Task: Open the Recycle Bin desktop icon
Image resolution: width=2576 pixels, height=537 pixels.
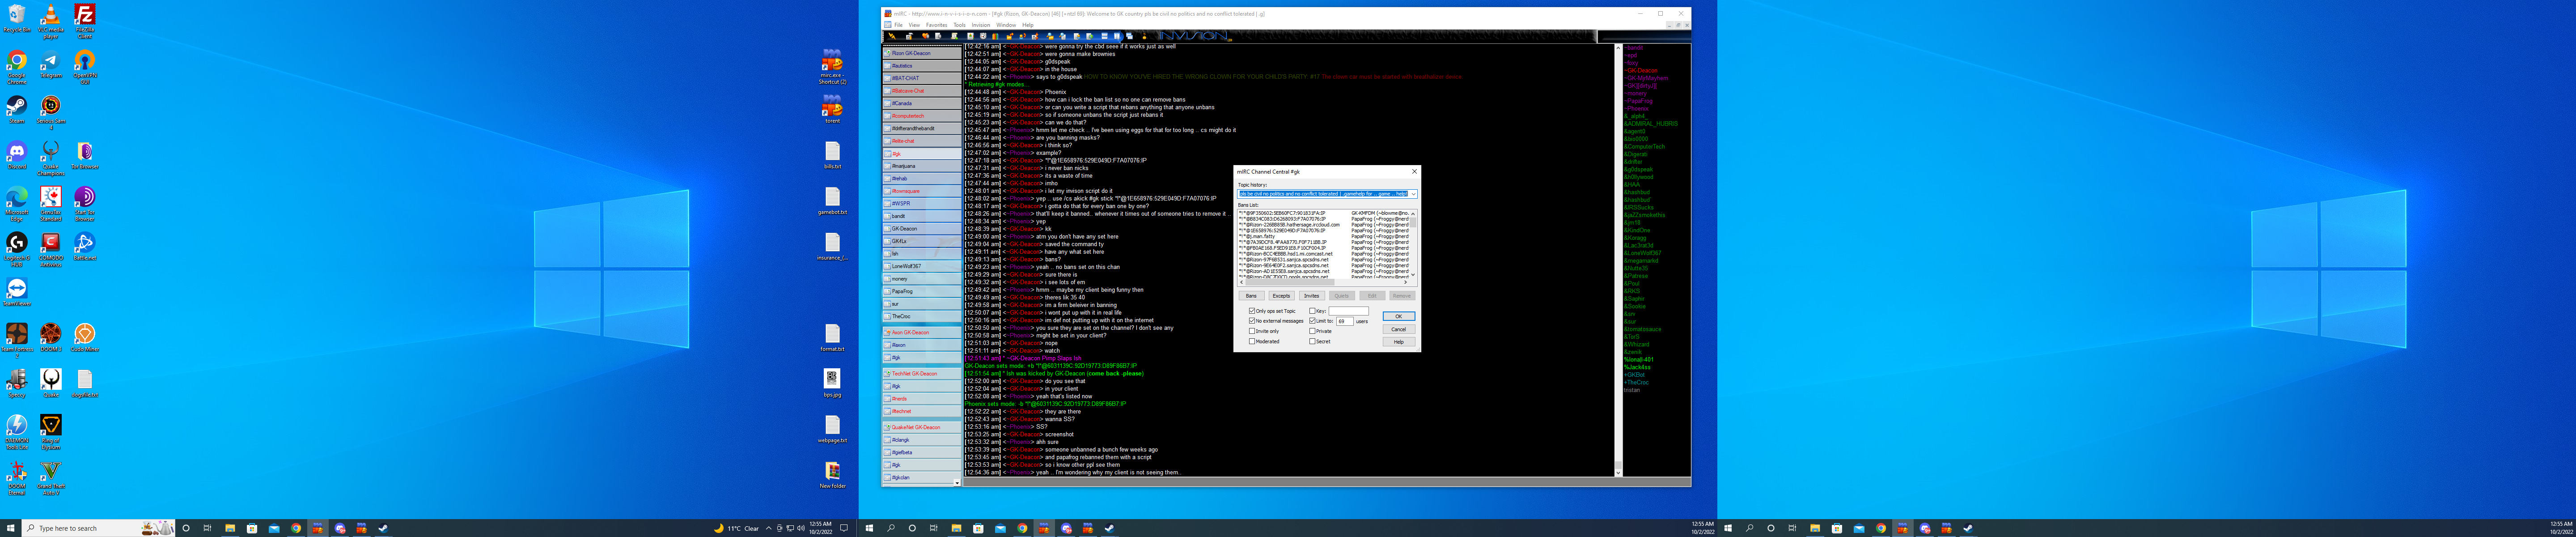Action: [x=17, y=18]
